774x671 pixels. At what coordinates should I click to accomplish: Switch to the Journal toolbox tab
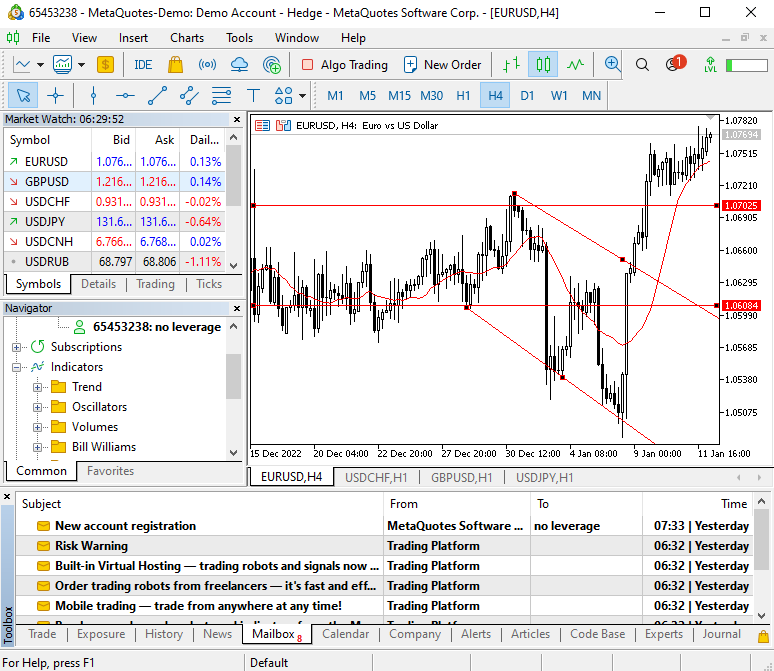click(x=722, y=634)
